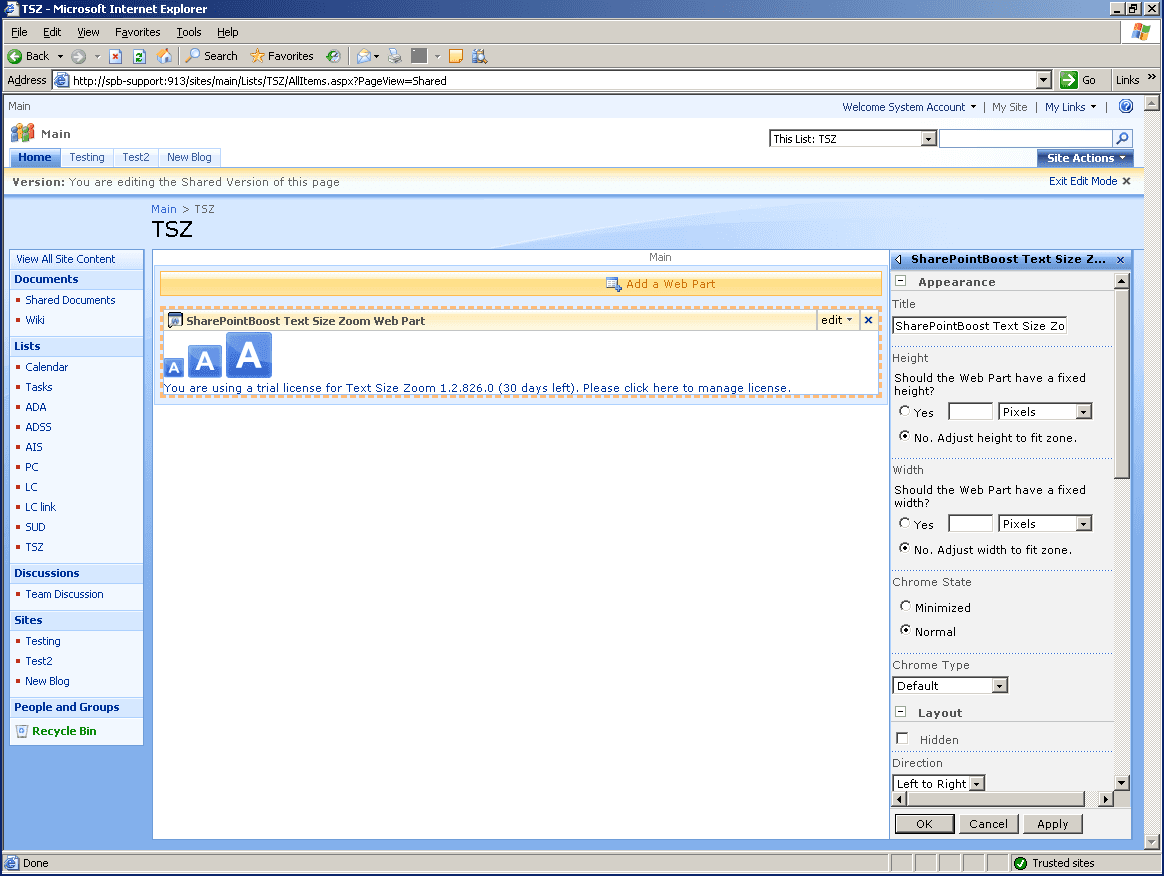The width and height of the screenshot is (1164, 876).
Task: Open the Tools menu
Action: tap(189, 32)
